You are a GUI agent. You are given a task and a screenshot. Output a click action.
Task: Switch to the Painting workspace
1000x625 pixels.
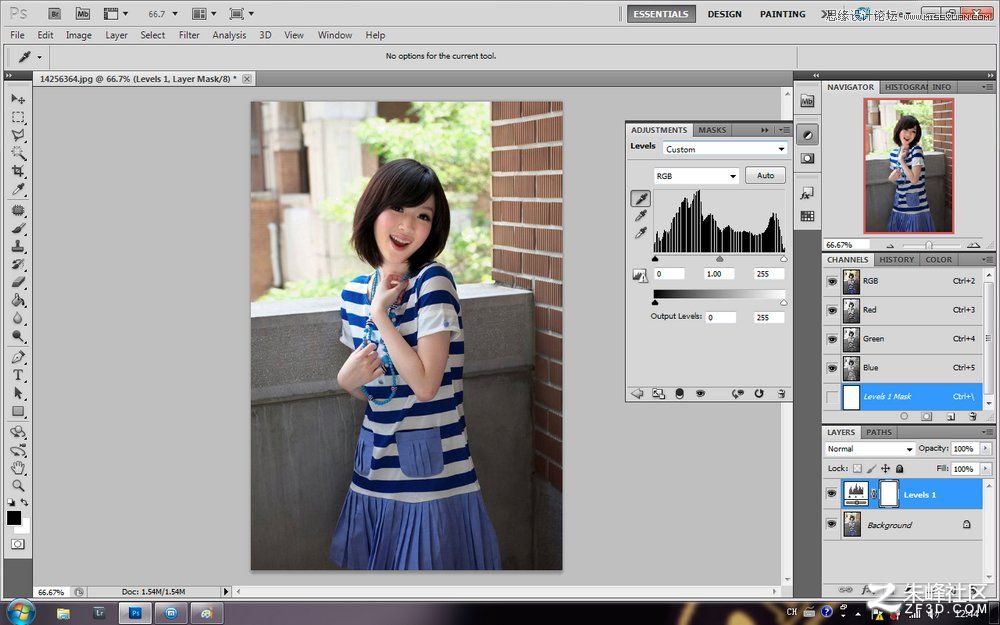(783, 14)
